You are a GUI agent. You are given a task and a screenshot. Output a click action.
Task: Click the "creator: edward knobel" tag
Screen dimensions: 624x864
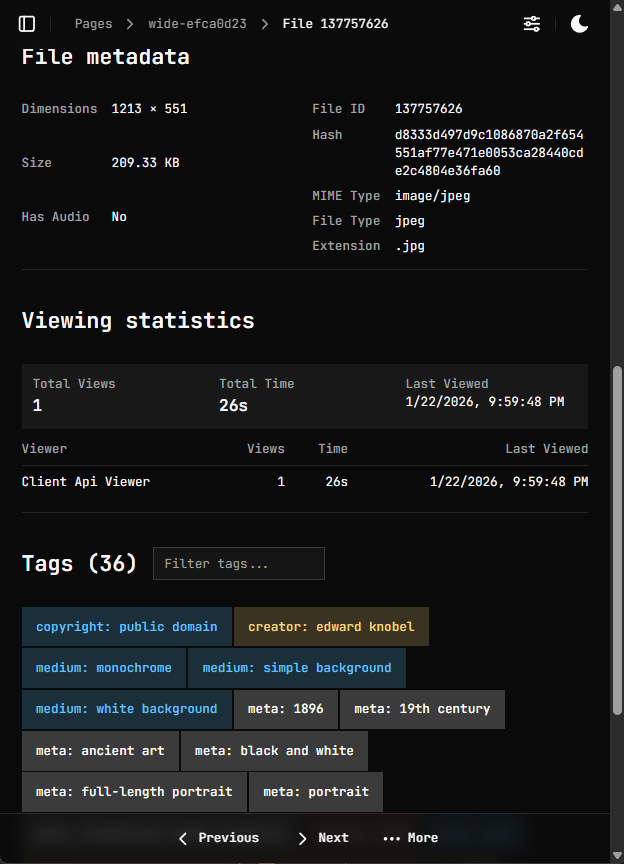(330, 627)
